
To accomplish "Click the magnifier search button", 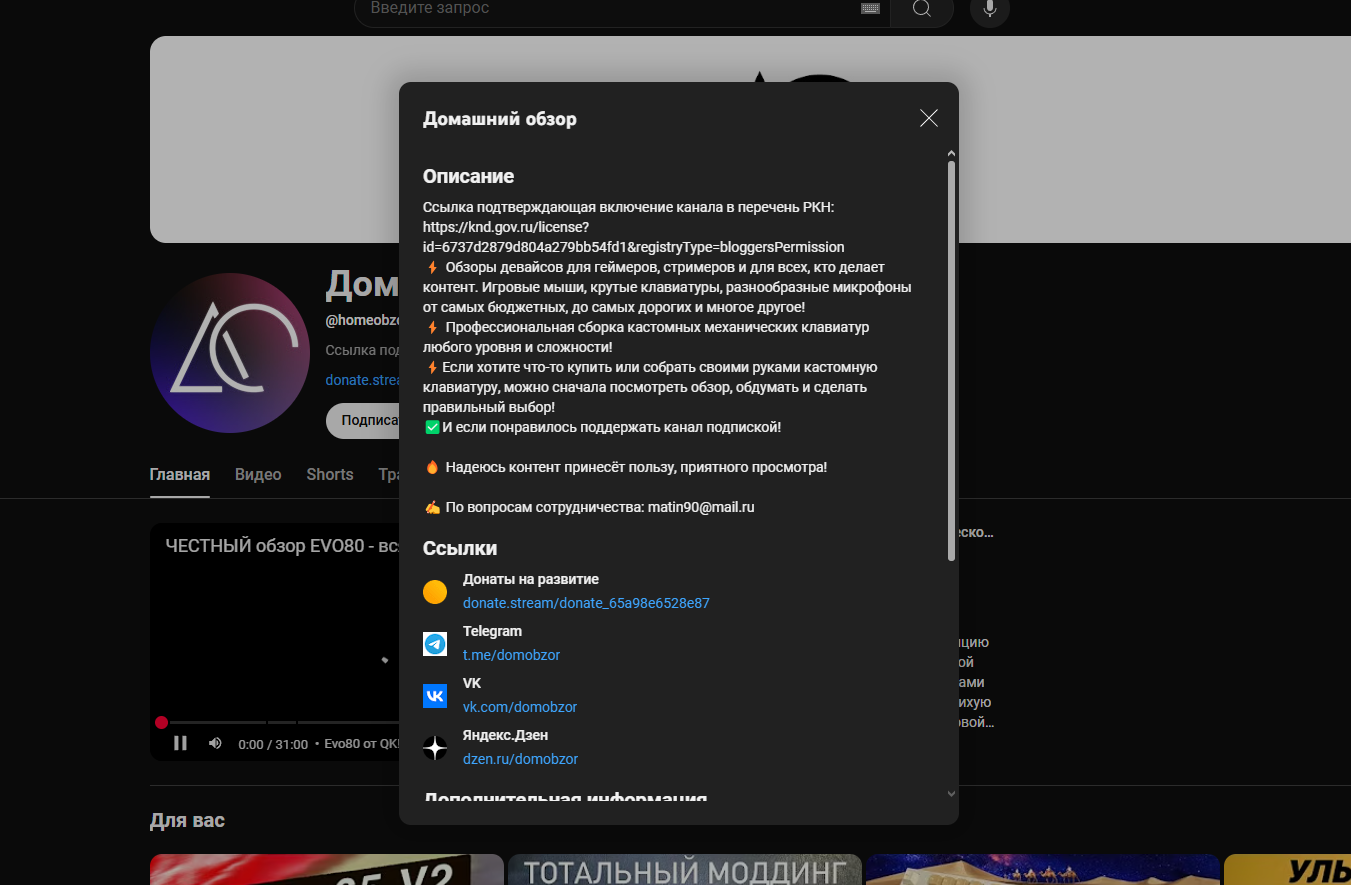I will click(921, 10).
